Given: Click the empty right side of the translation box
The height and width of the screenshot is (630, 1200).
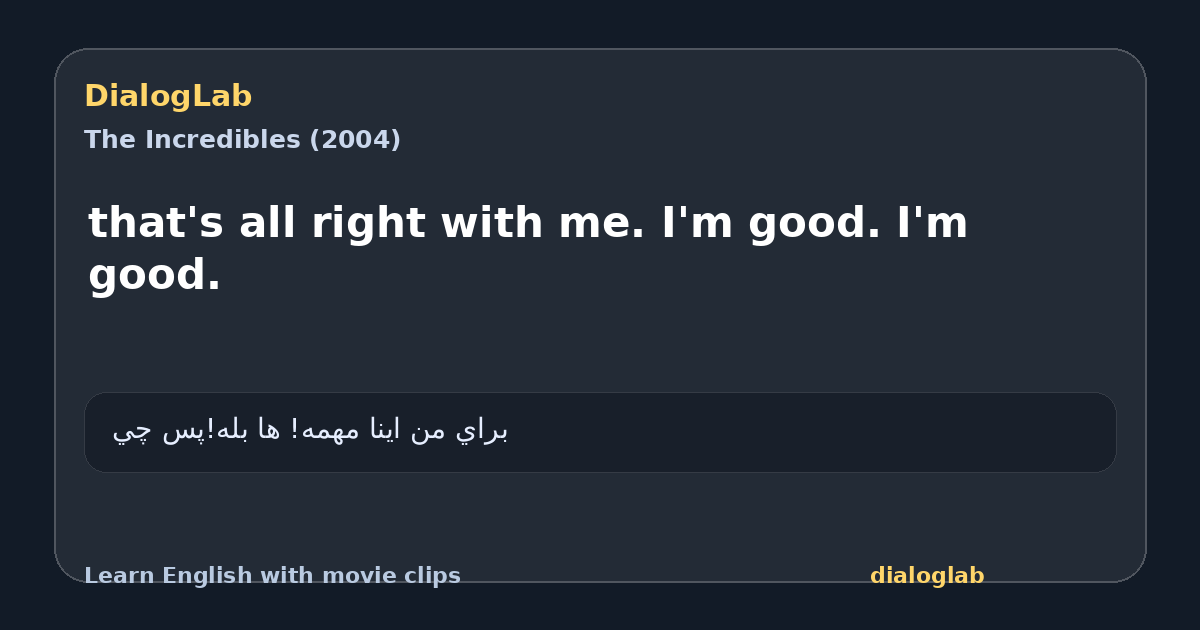Looking at the screenshot, I should click(x=810, y=432).
